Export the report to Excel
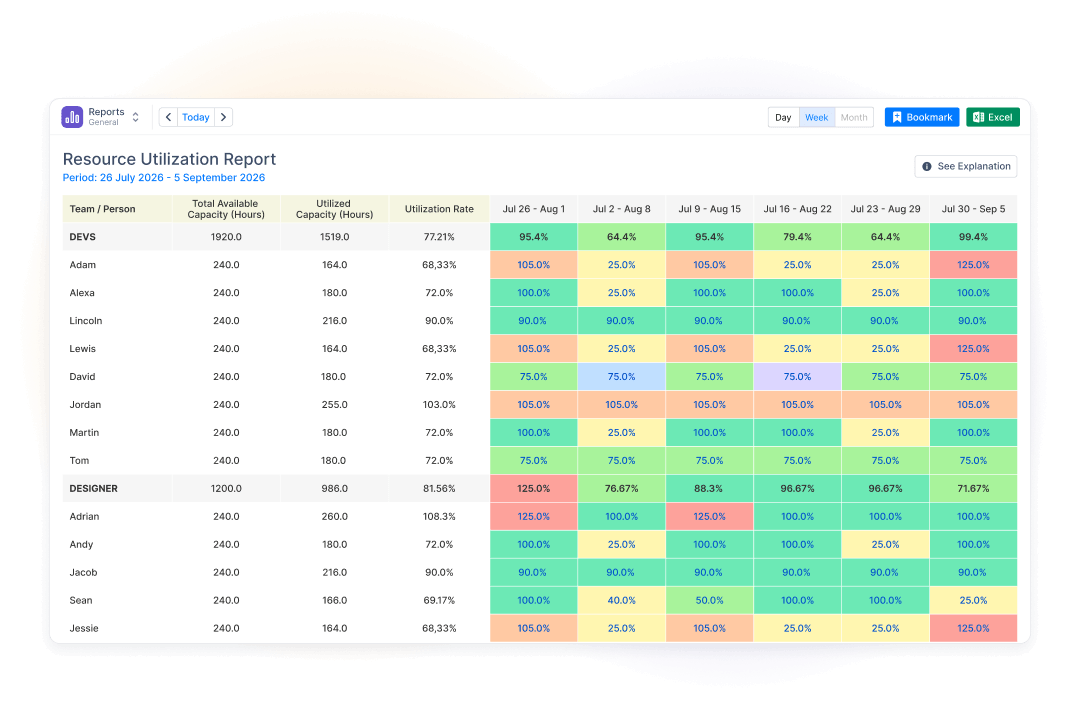 point(993,117)
